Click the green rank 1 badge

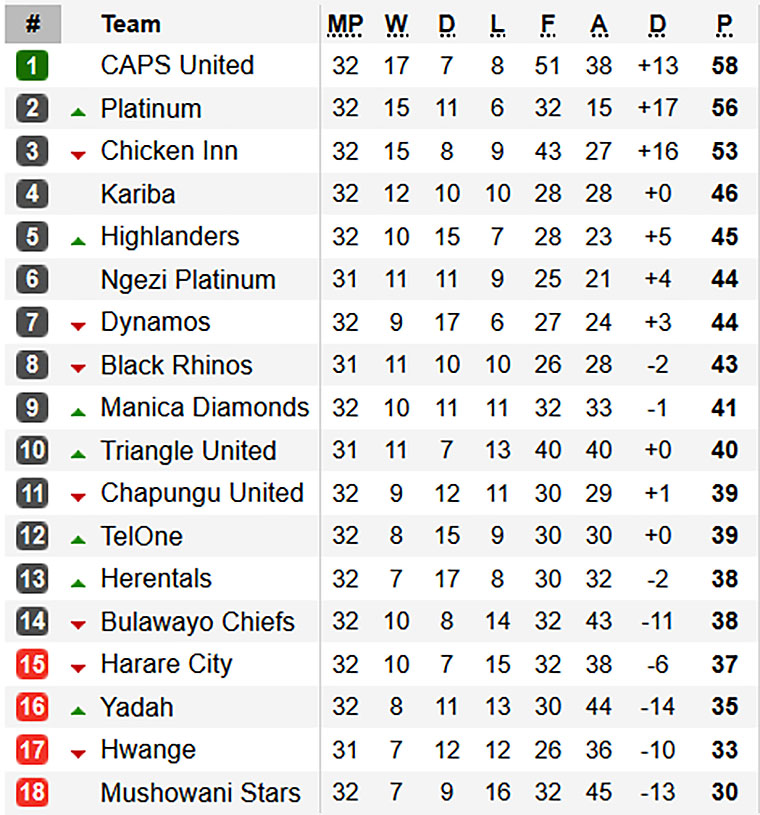(x=32, y=65)
